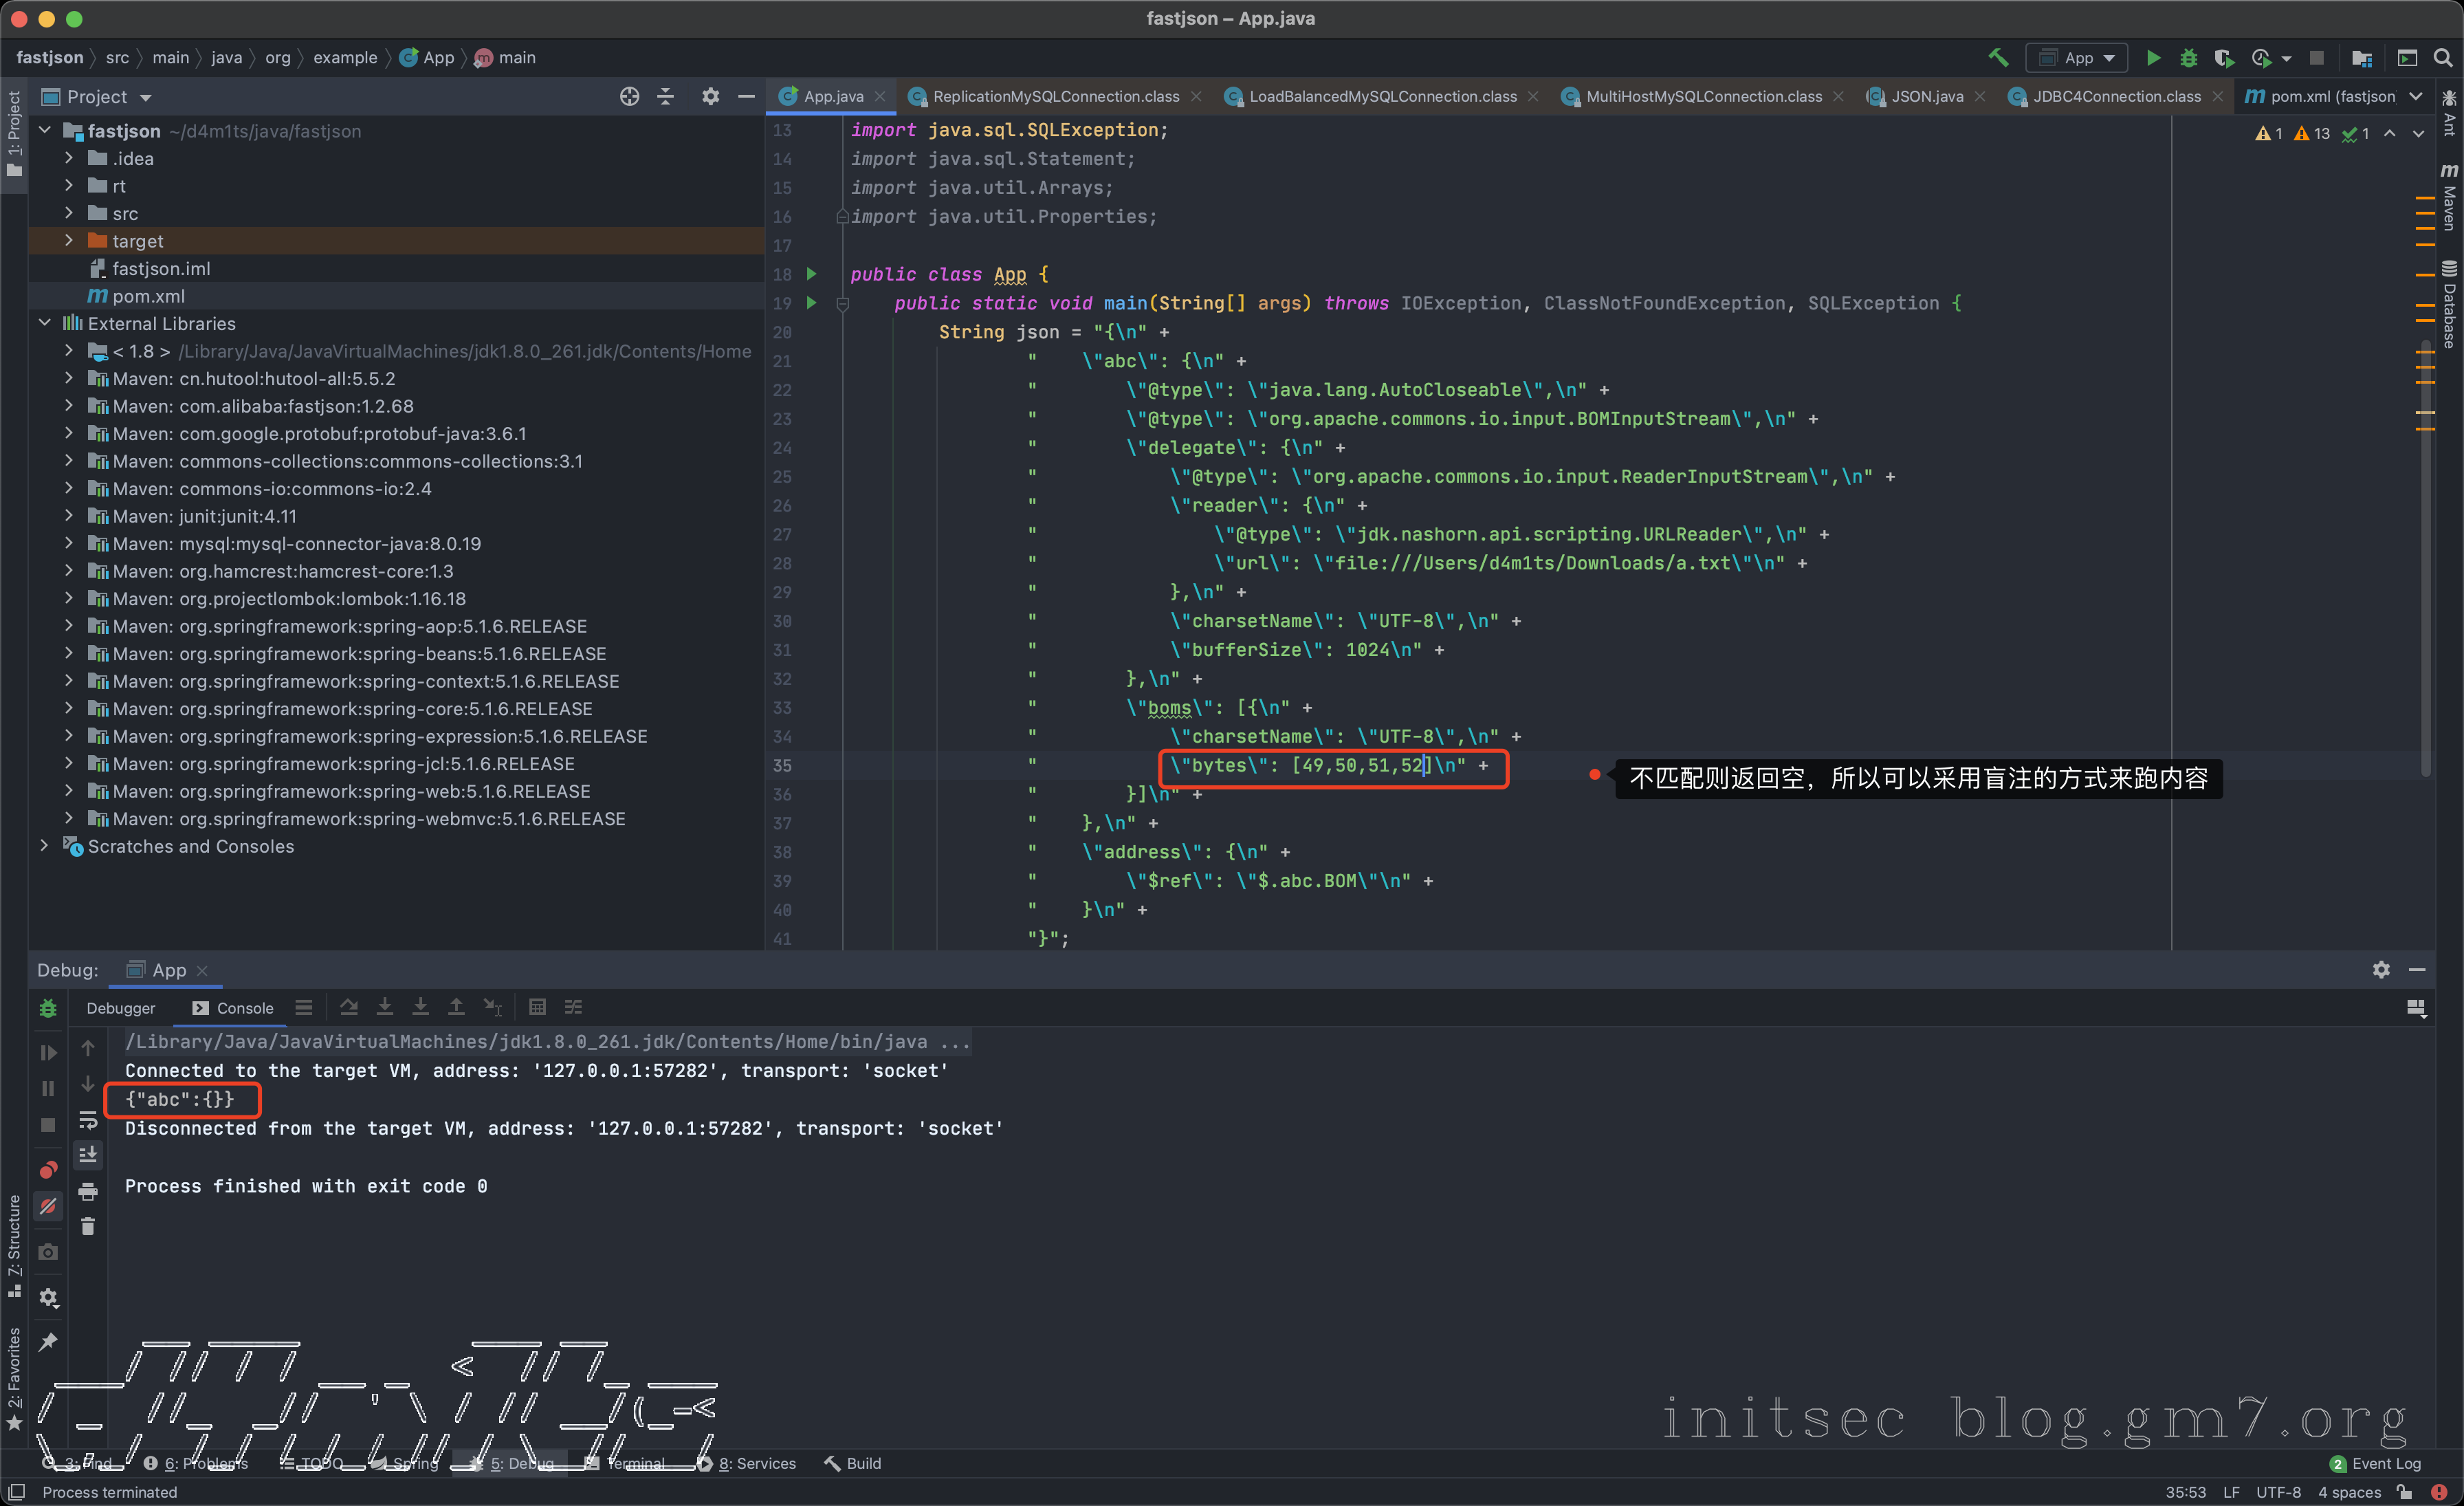Click the locate file crosshair icon in Project panel
Image resolution: width=2464 pixels, height=1506 pixels.
point(629,97)
